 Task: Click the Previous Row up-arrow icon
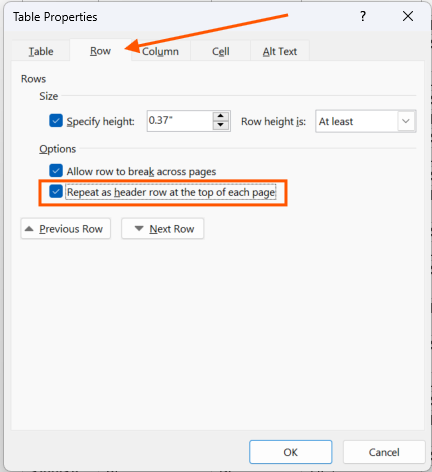click(x=29, y=229)
